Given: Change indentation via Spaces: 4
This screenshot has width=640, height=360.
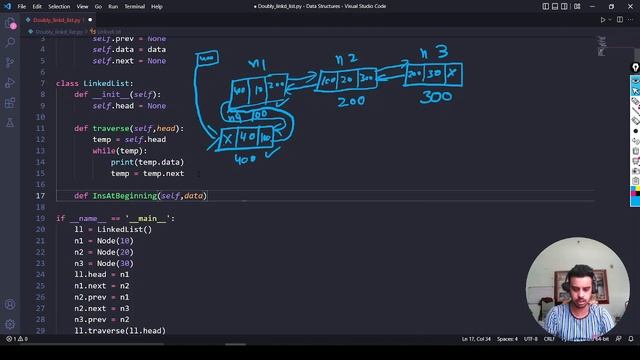Looking at the screenshot, I should point(507,339).
